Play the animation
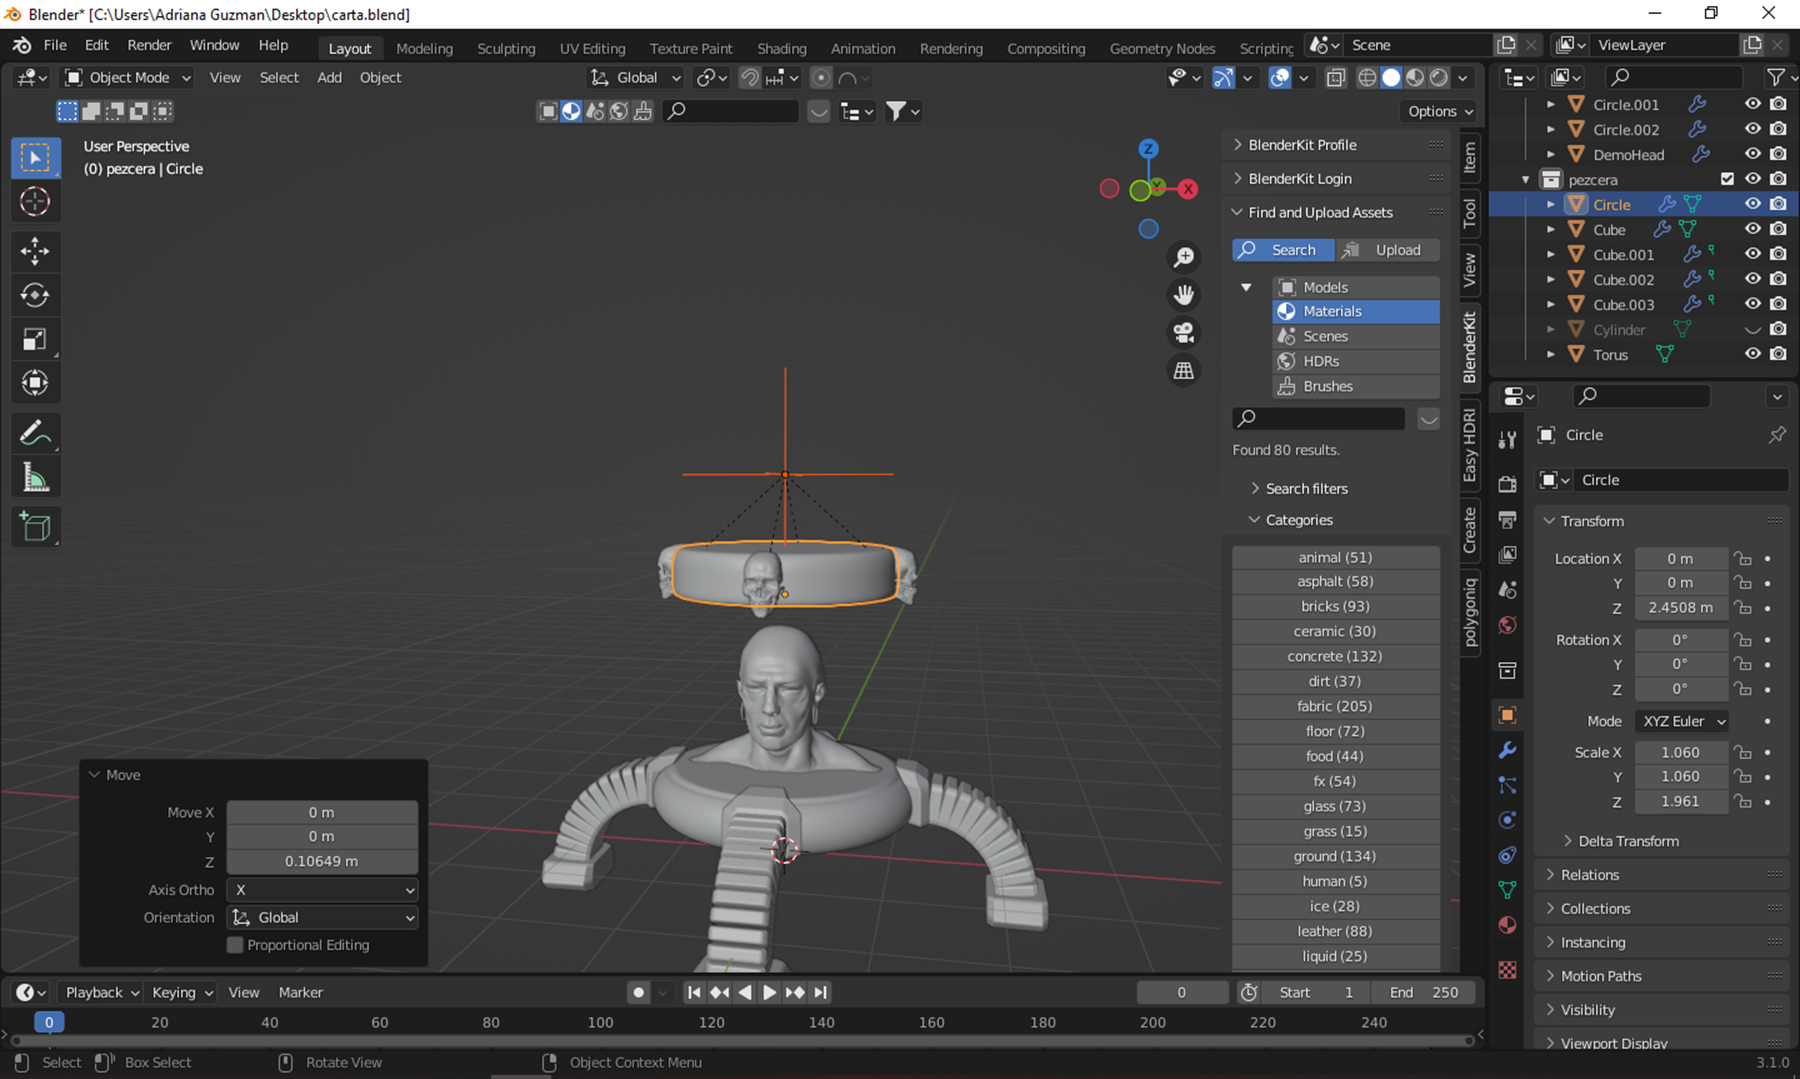 click(769, 993)
